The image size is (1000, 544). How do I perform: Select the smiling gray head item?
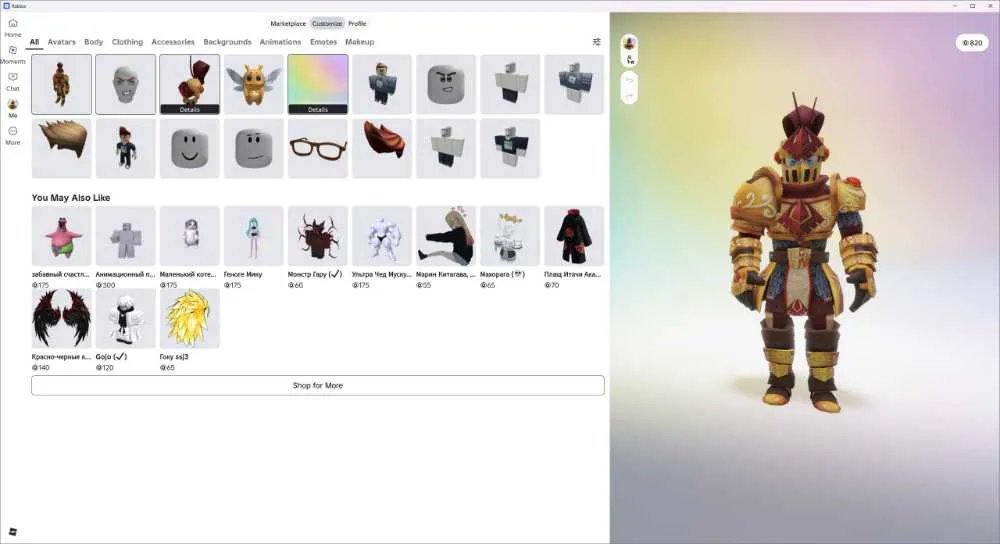click(x=189, y=148)
